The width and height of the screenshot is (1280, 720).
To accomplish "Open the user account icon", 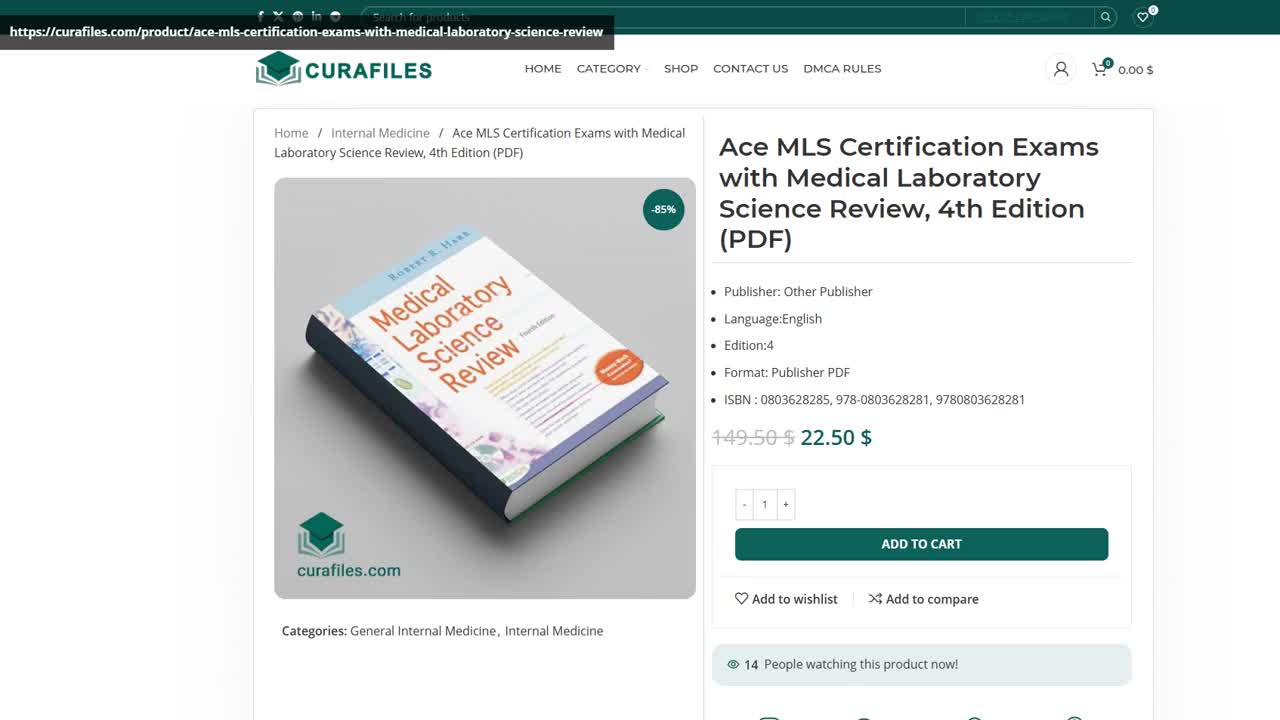I will (1059, 68).
